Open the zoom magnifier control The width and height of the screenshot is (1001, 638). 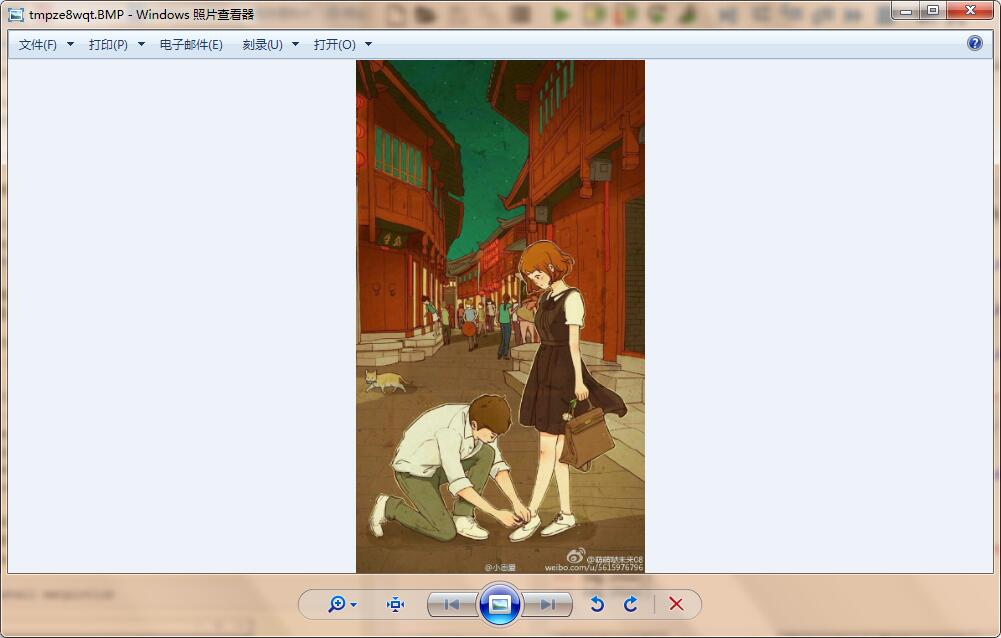tap(336, 604)
